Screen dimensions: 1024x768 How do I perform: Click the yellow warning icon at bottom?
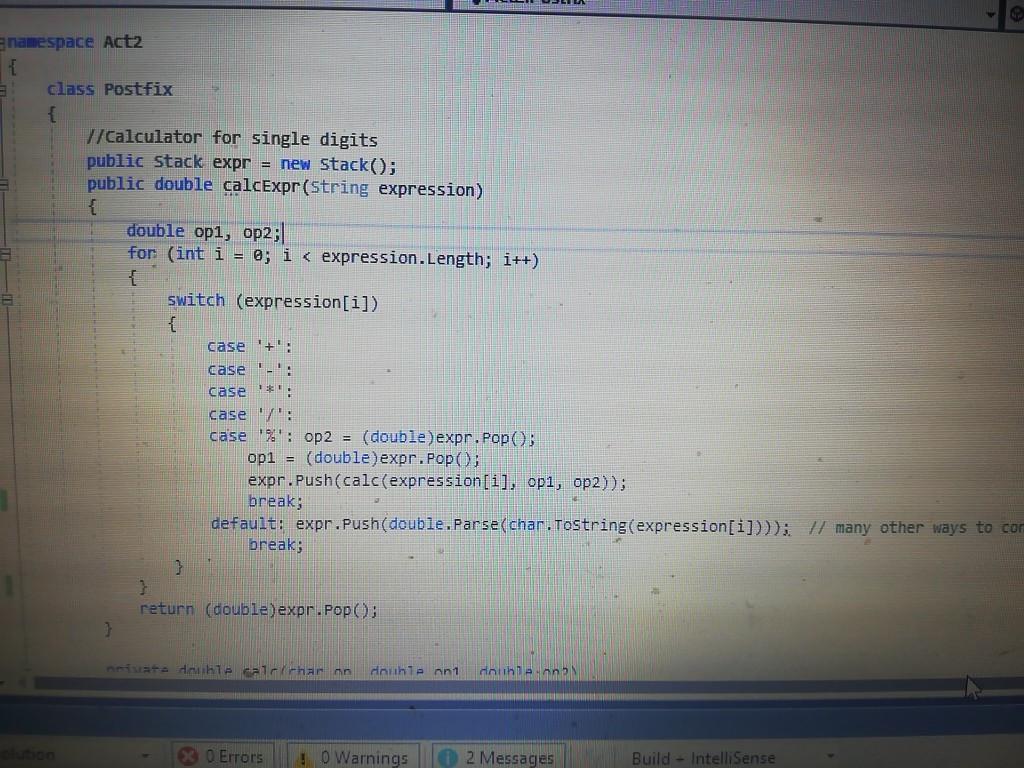click(x=304, y=757)
